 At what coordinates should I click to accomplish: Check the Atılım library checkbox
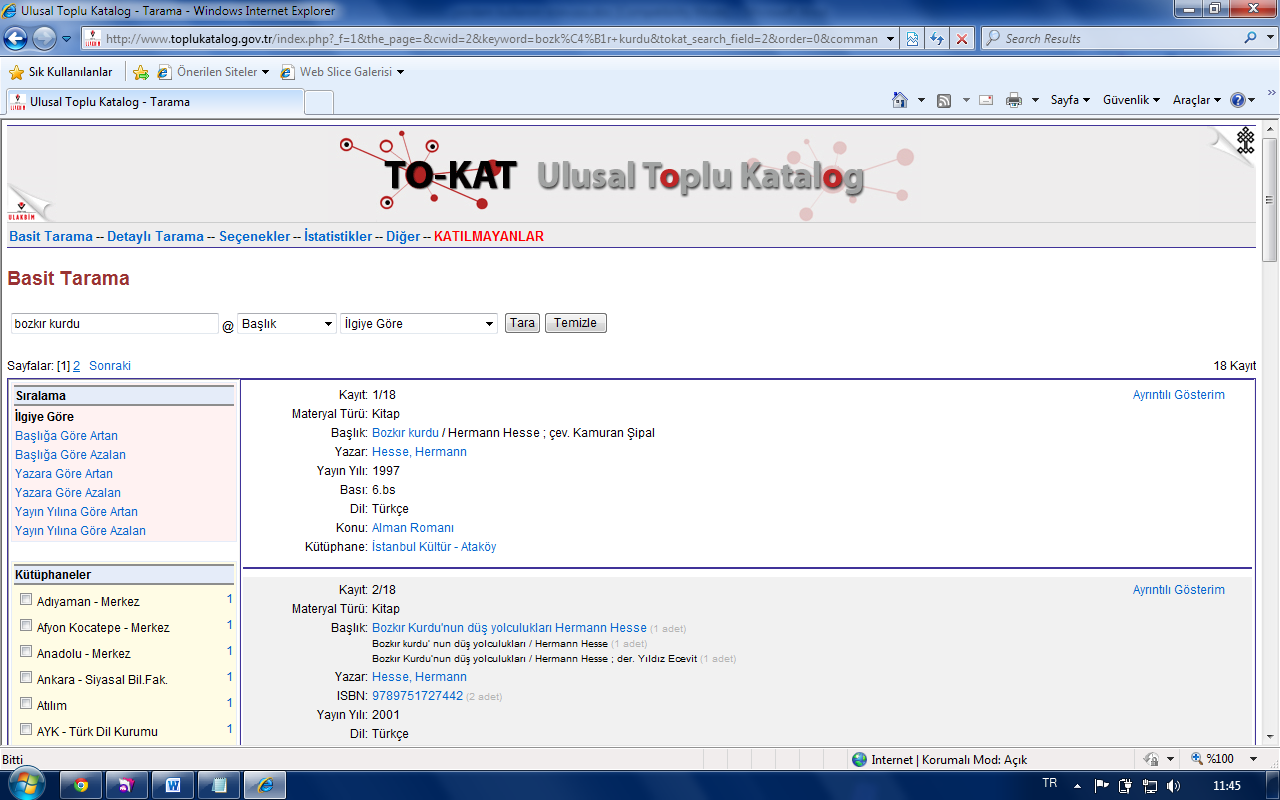[26, 703]
